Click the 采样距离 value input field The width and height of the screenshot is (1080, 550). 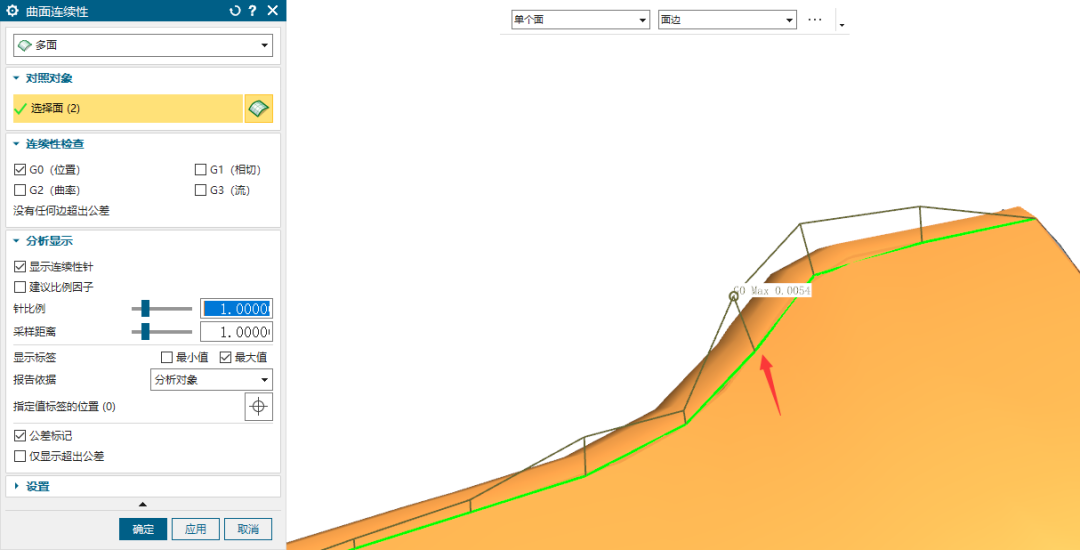tap(236, 332)
